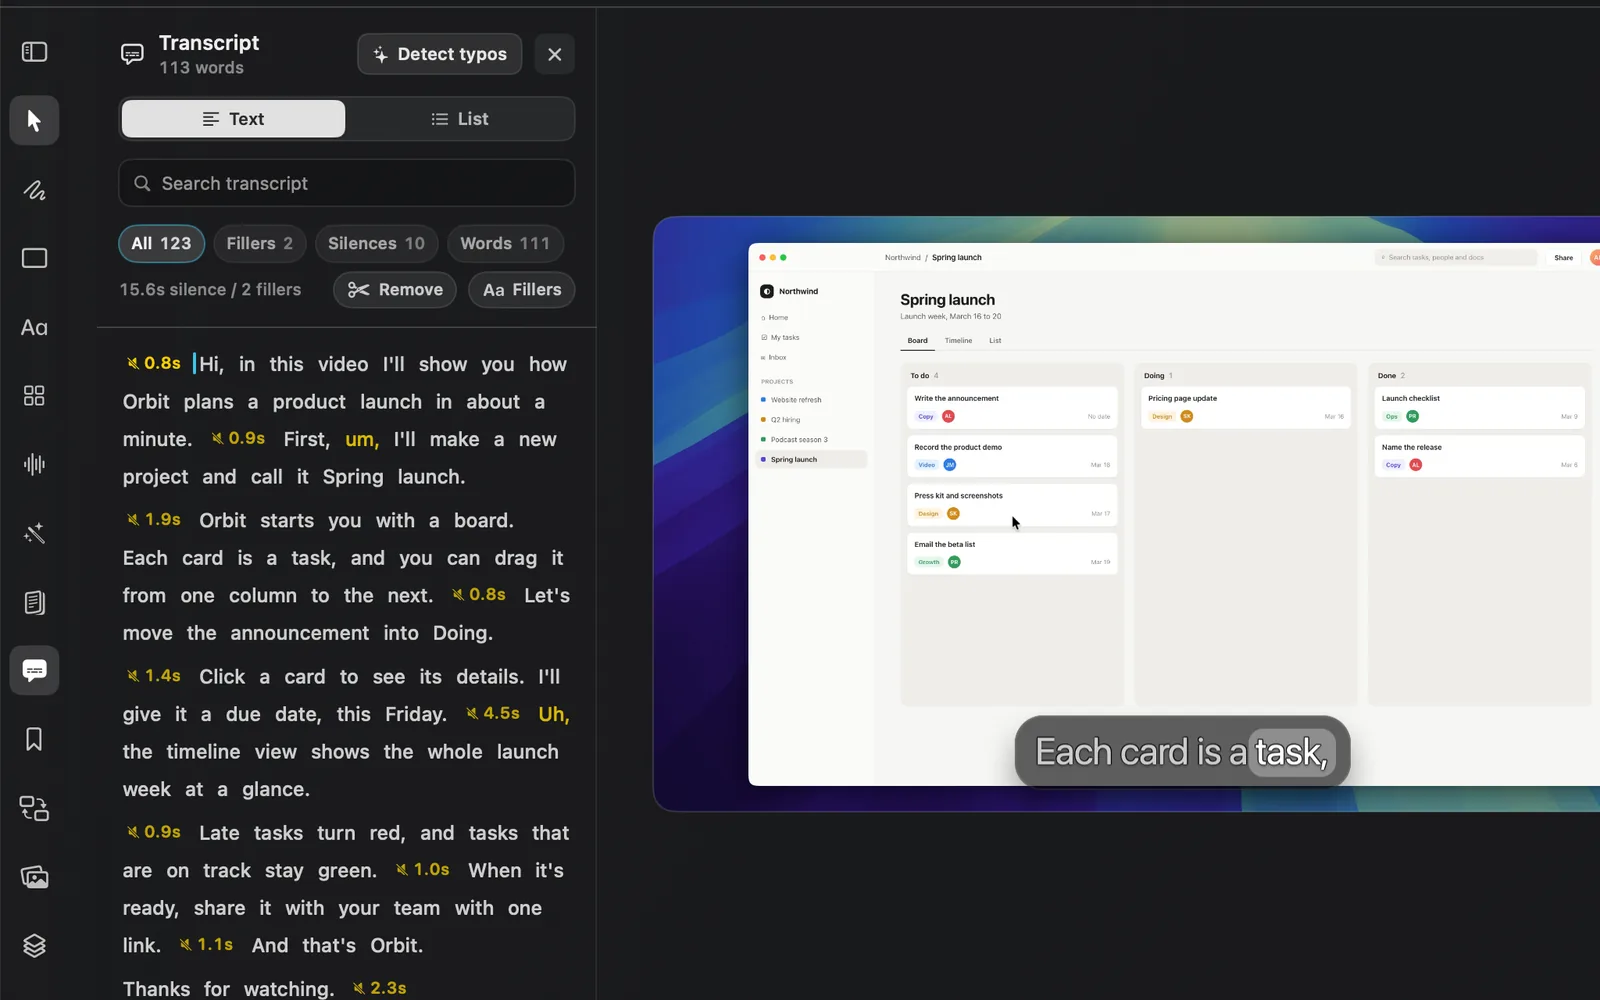This screenshot has width=1600, height=1000.
Task: Switch to Text view
Action: (x=233, y=119)
